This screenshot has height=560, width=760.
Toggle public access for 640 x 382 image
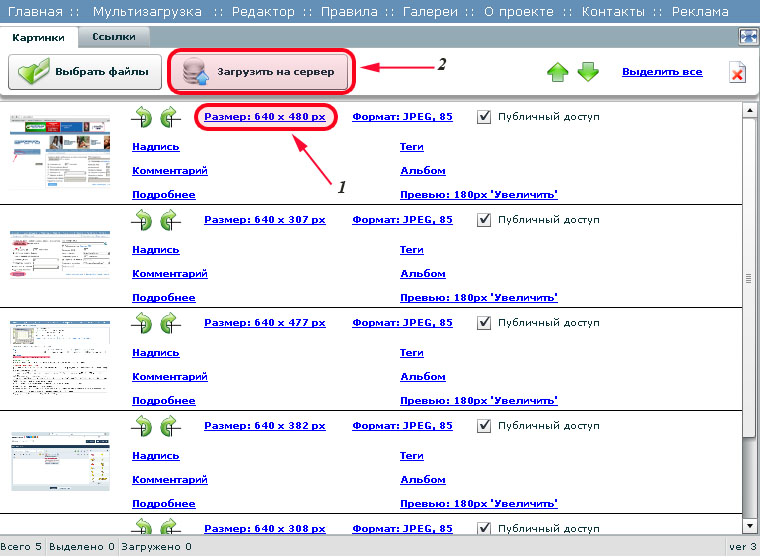[x=485, y=426]
